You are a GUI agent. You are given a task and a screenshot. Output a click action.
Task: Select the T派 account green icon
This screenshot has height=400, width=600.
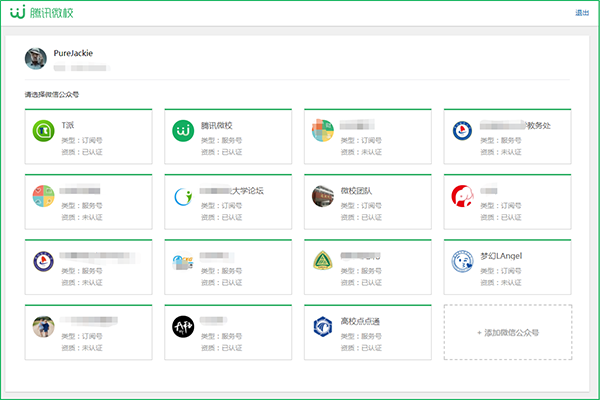tap(43, 131)
